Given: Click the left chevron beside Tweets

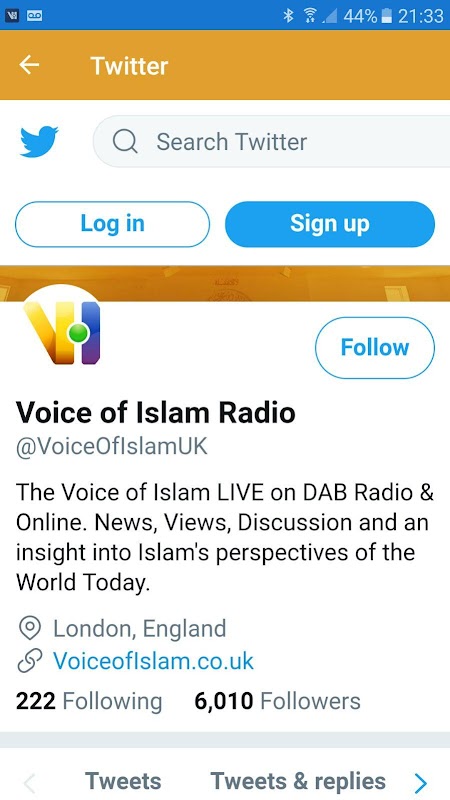Looking at the screenshot, I should pos(30,781).
